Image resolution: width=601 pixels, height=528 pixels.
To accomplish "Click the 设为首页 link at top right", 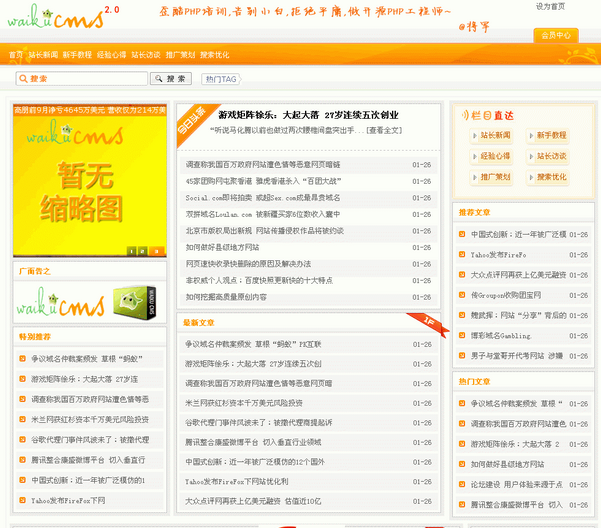I will click(x=550, y=7).
